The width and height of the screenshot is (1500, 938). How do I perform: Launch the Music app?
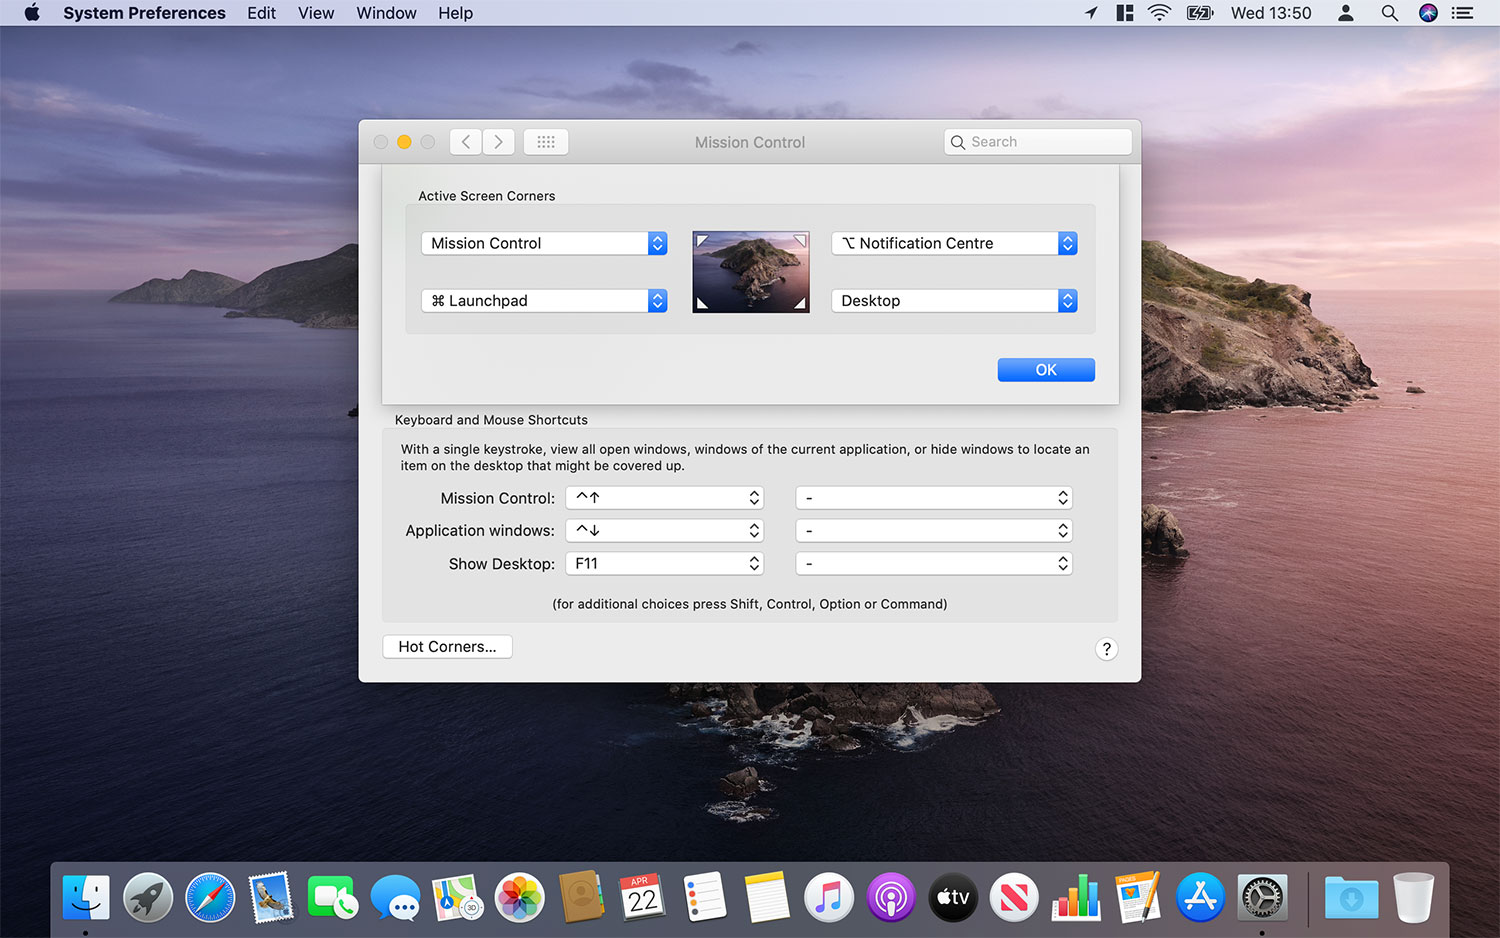click(x=829, y=897)
